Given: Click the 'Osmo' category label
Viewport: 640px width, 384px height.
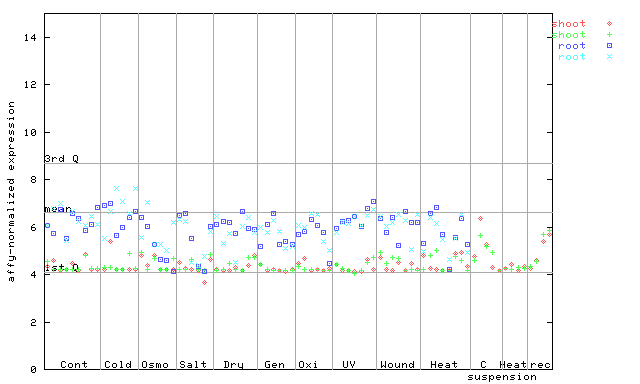Looking at the screenshot, I should [x=155, y=364].
